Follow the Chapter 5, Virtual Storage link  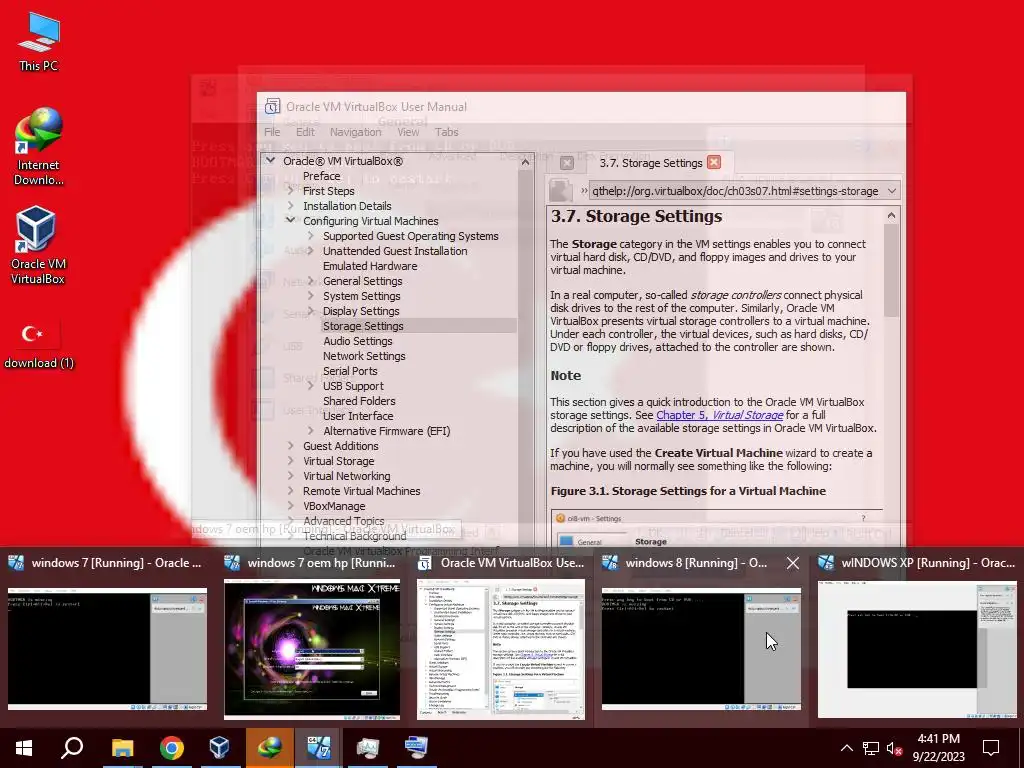[719, 415]
